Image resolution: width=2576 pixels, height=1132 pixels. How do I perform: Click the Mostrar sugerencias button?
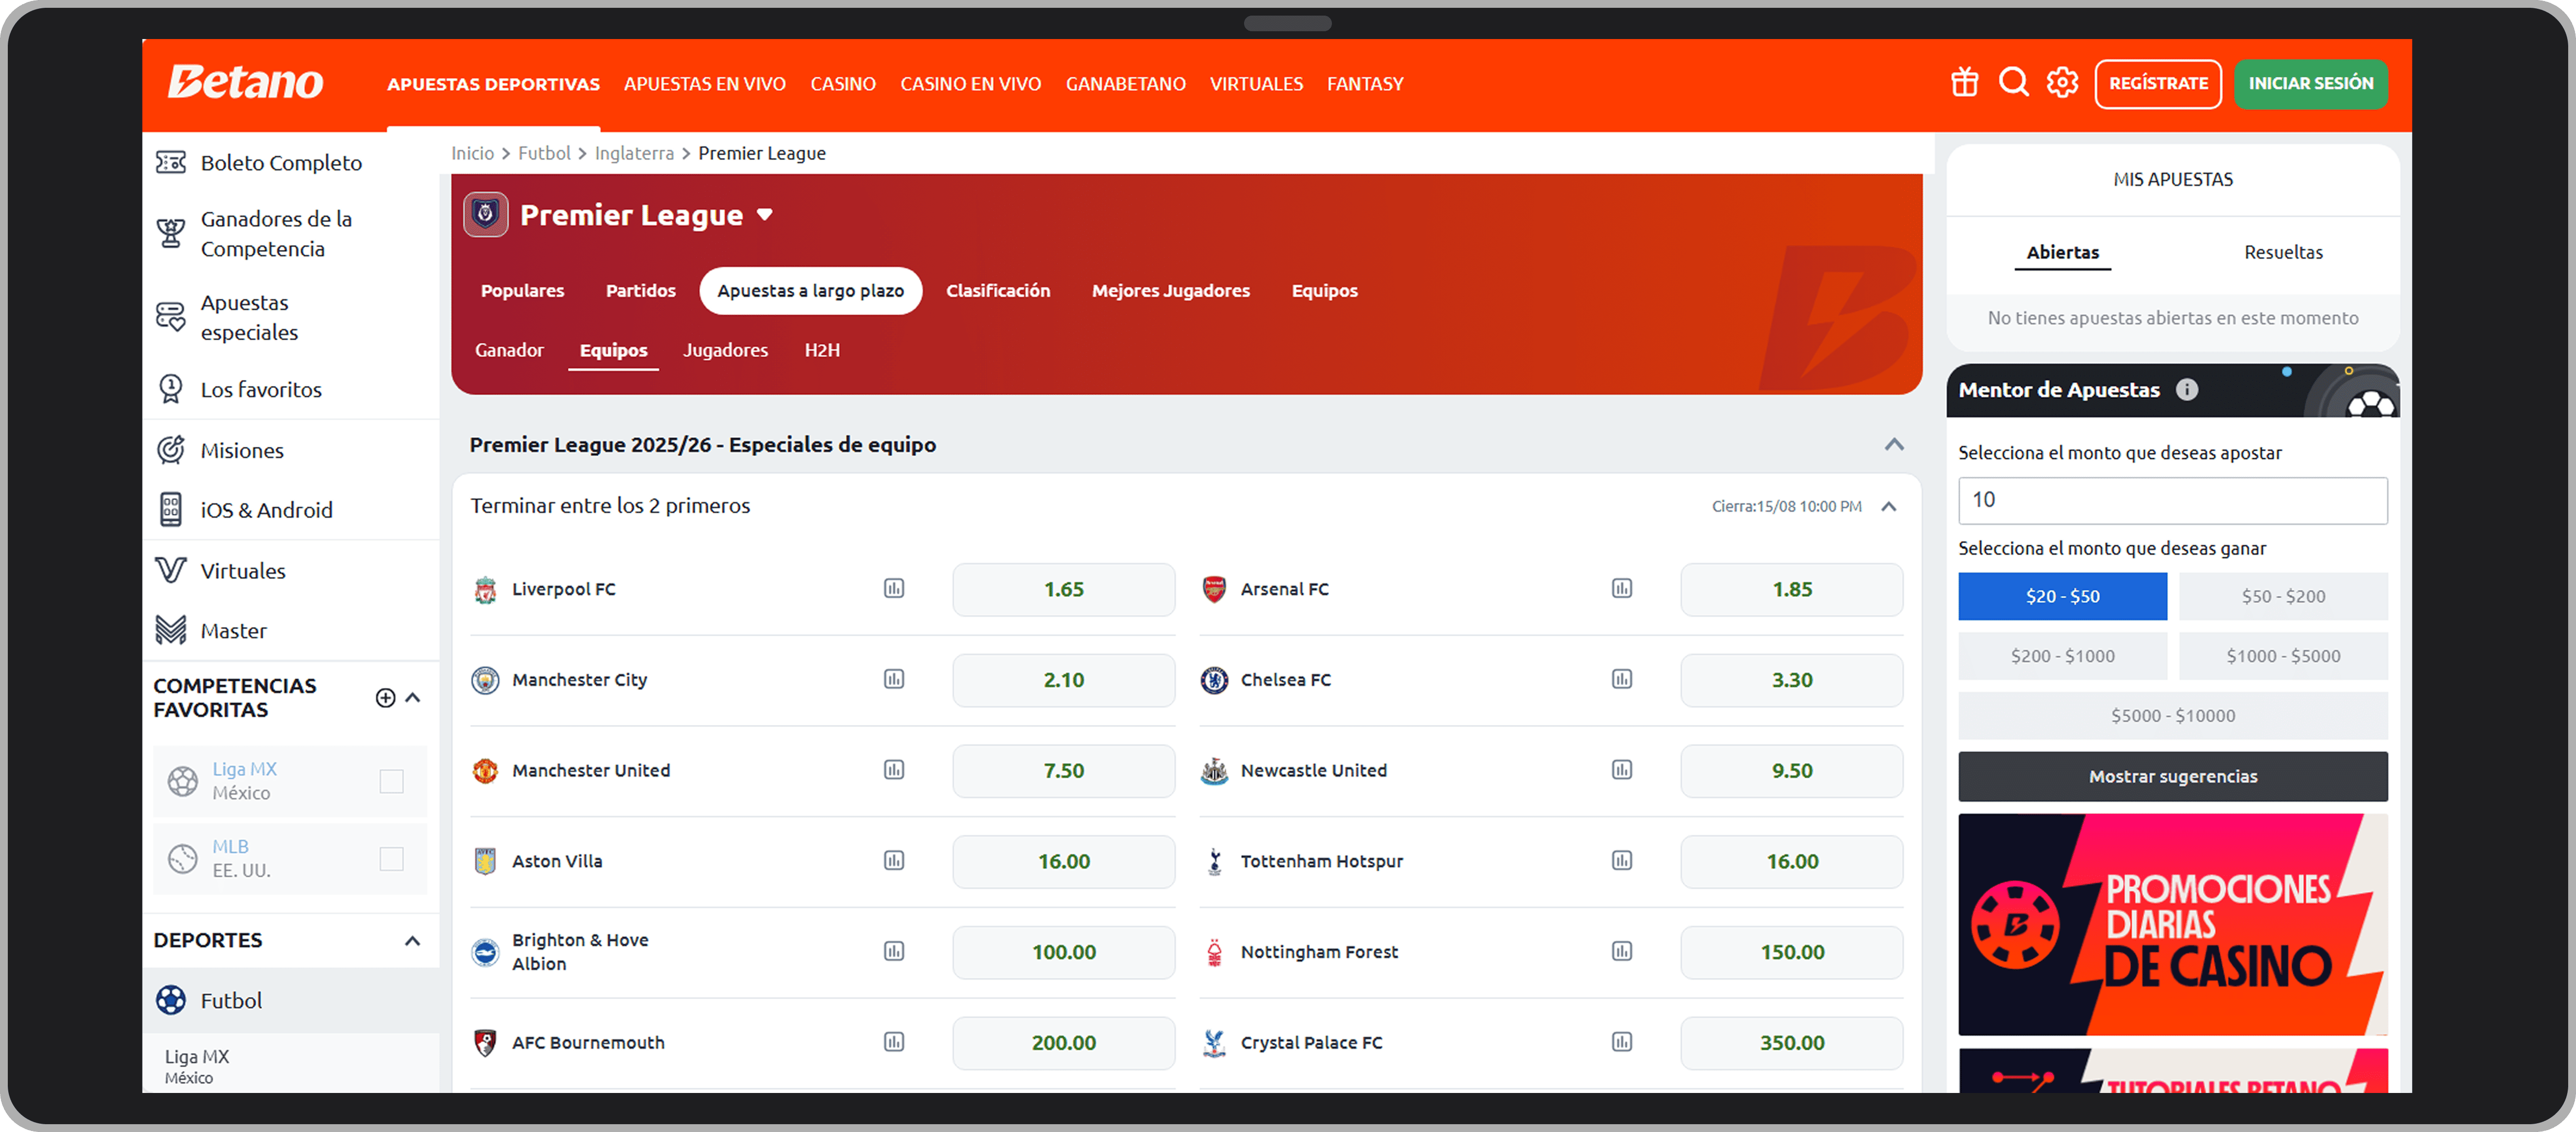[x=2173, y=776]
